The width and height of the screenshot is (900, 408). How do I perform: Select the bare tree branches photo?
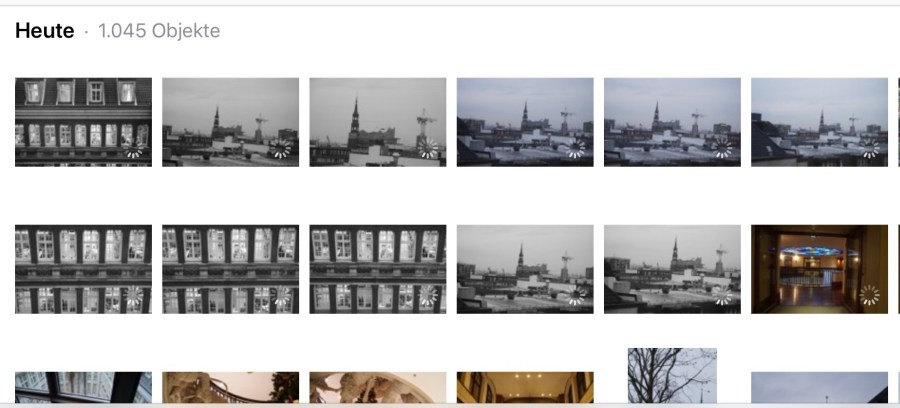point(672,375)
